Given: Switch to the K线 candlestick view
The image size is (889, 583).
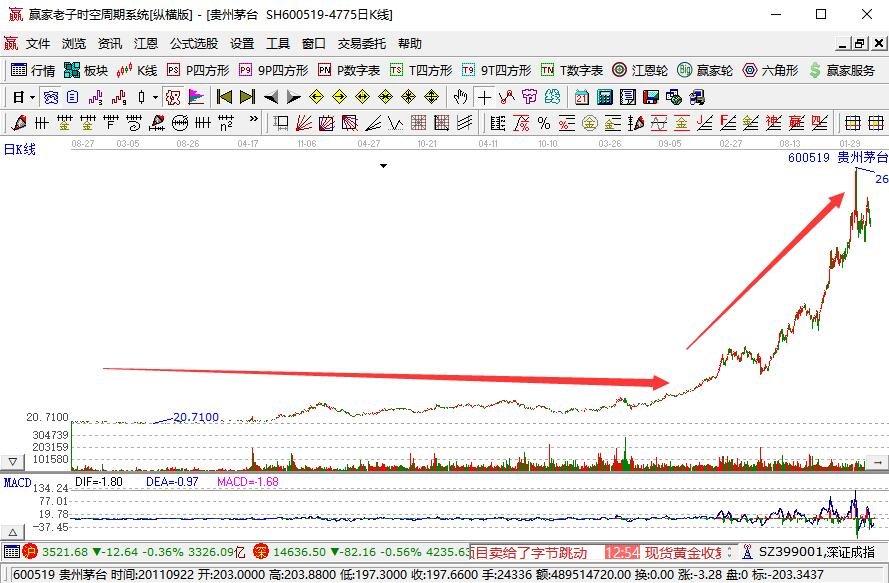Looking at the screenshot, I should click(137, 70).
